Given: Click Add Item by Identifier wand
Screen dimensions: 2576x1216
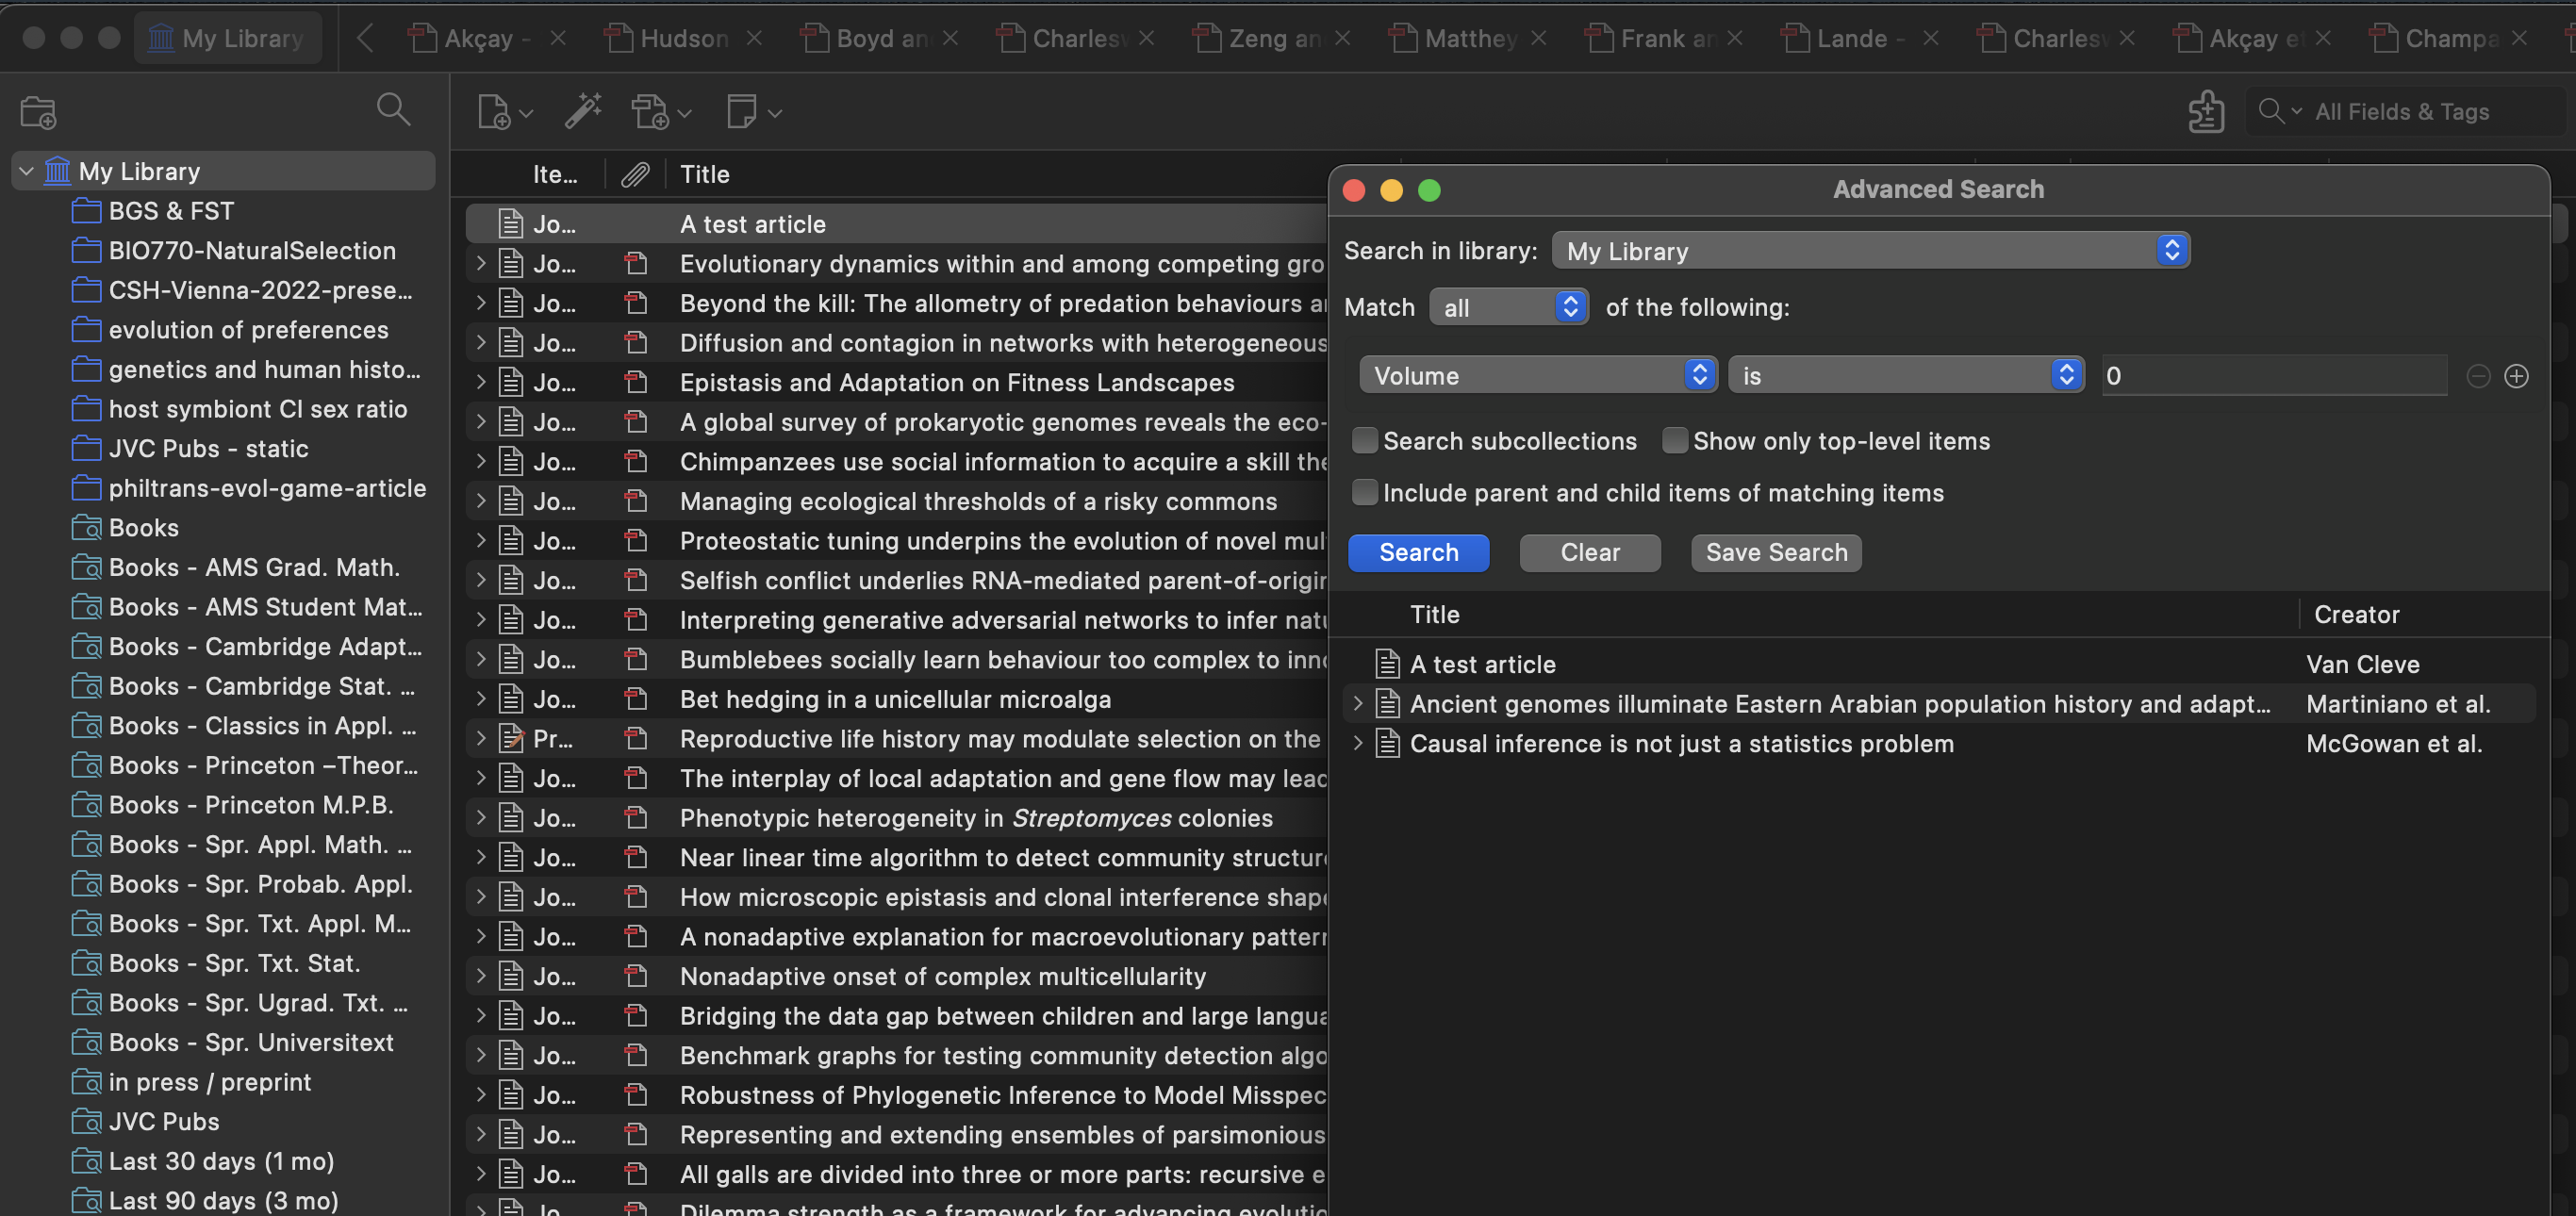Looking at the screenshot, I should (x=583, y=111).
